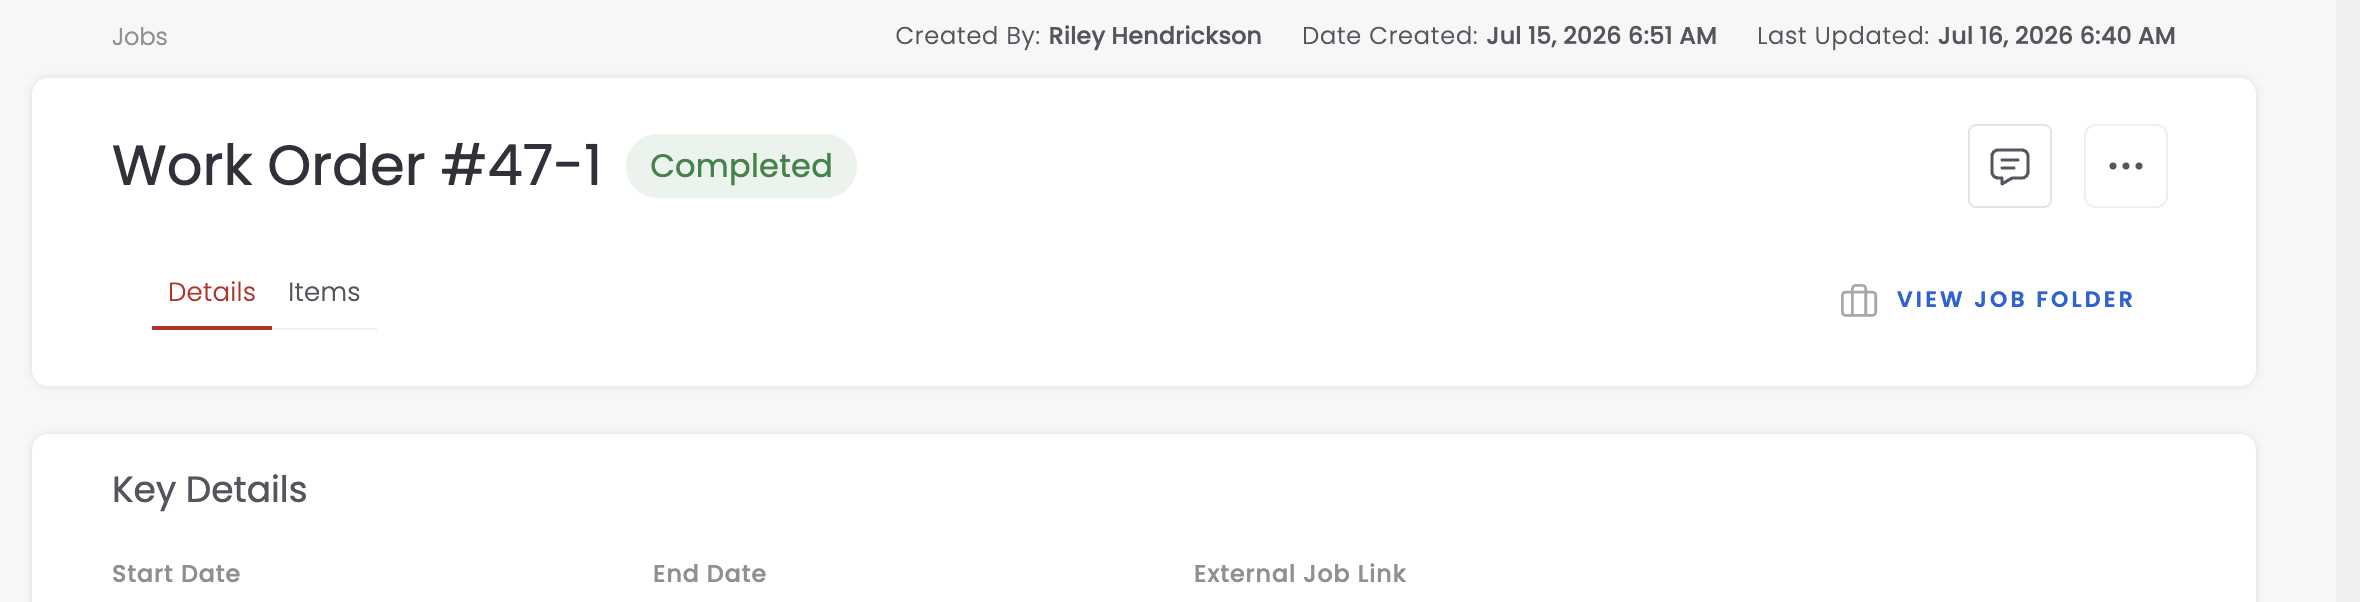
Task: Click the Created By label text
Action: coord(967,36)
